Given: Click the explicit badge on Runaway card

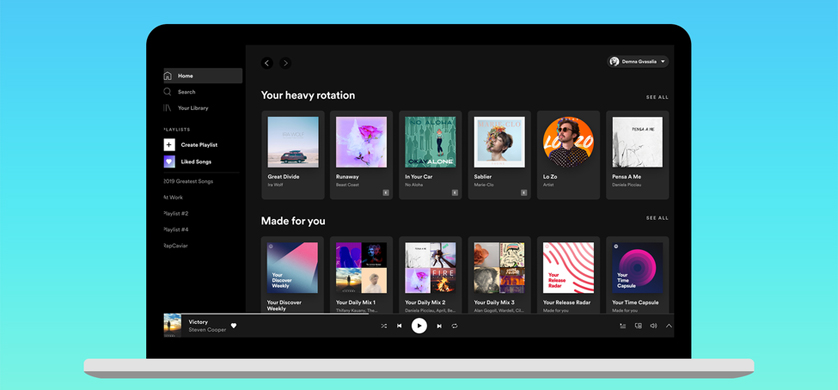Looking at the screenshot, I should click(386, 193).
